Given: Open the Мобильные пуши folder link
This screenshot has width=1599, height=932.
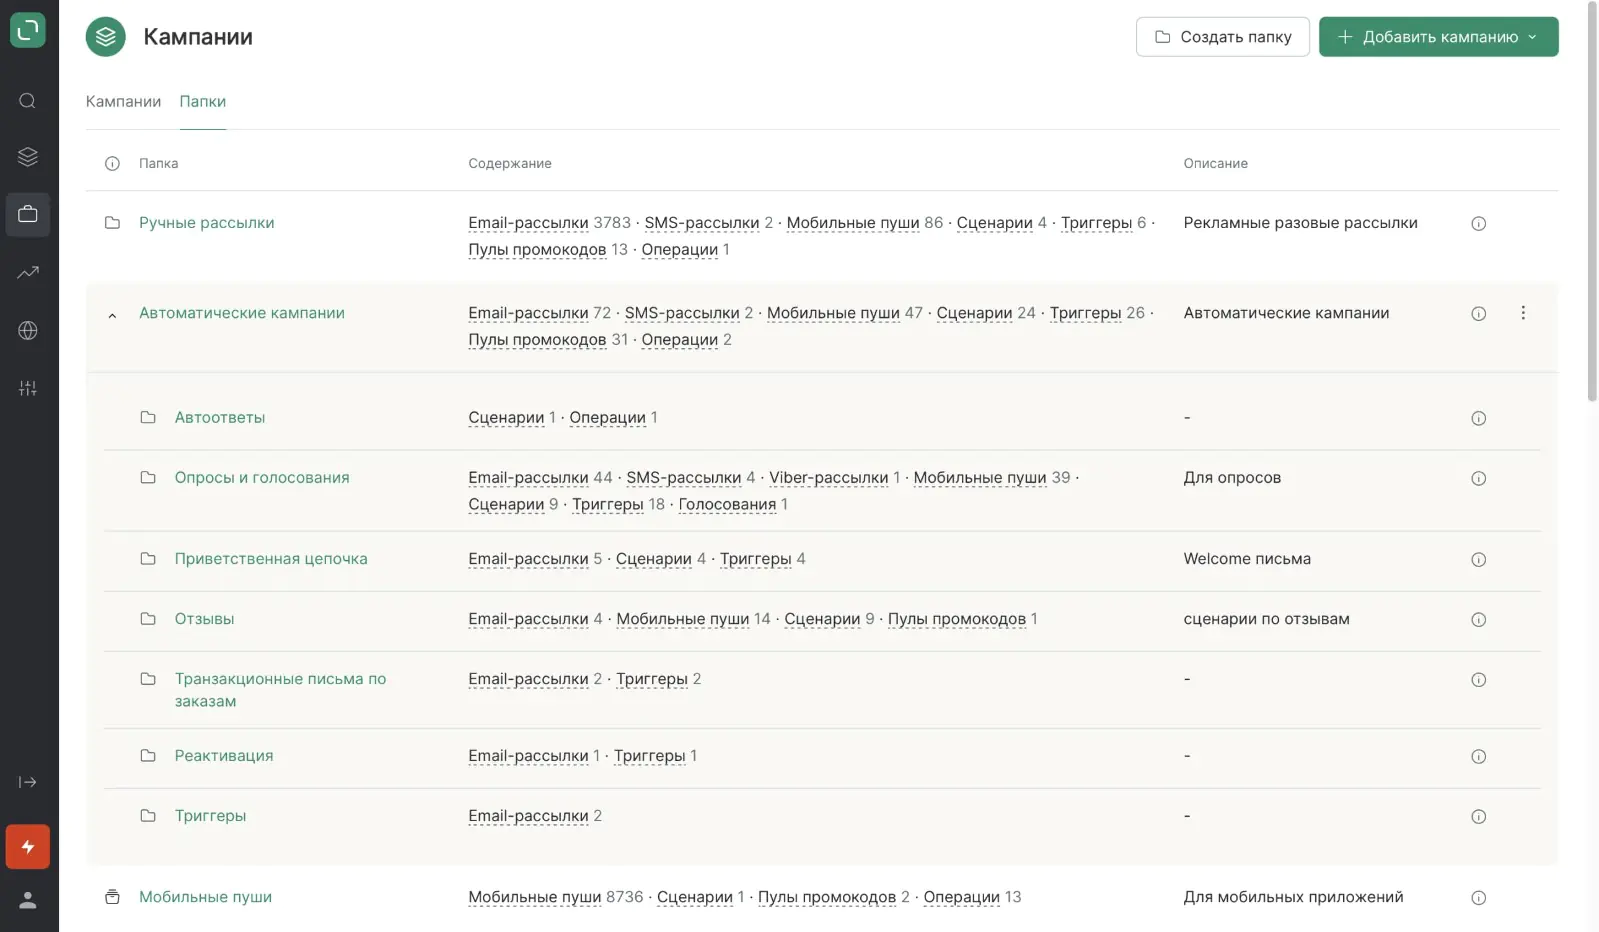Looking at the screenshot, I should [205, 896].
